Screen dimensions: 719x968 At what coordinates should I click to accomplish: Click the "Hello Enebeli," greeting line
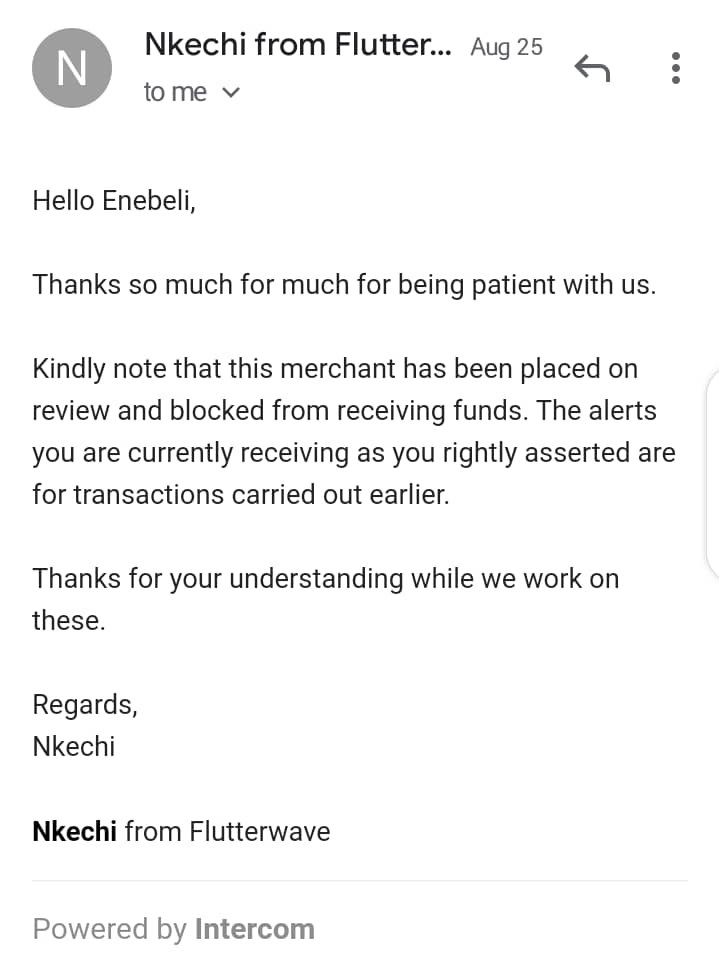tap(114, 201)
